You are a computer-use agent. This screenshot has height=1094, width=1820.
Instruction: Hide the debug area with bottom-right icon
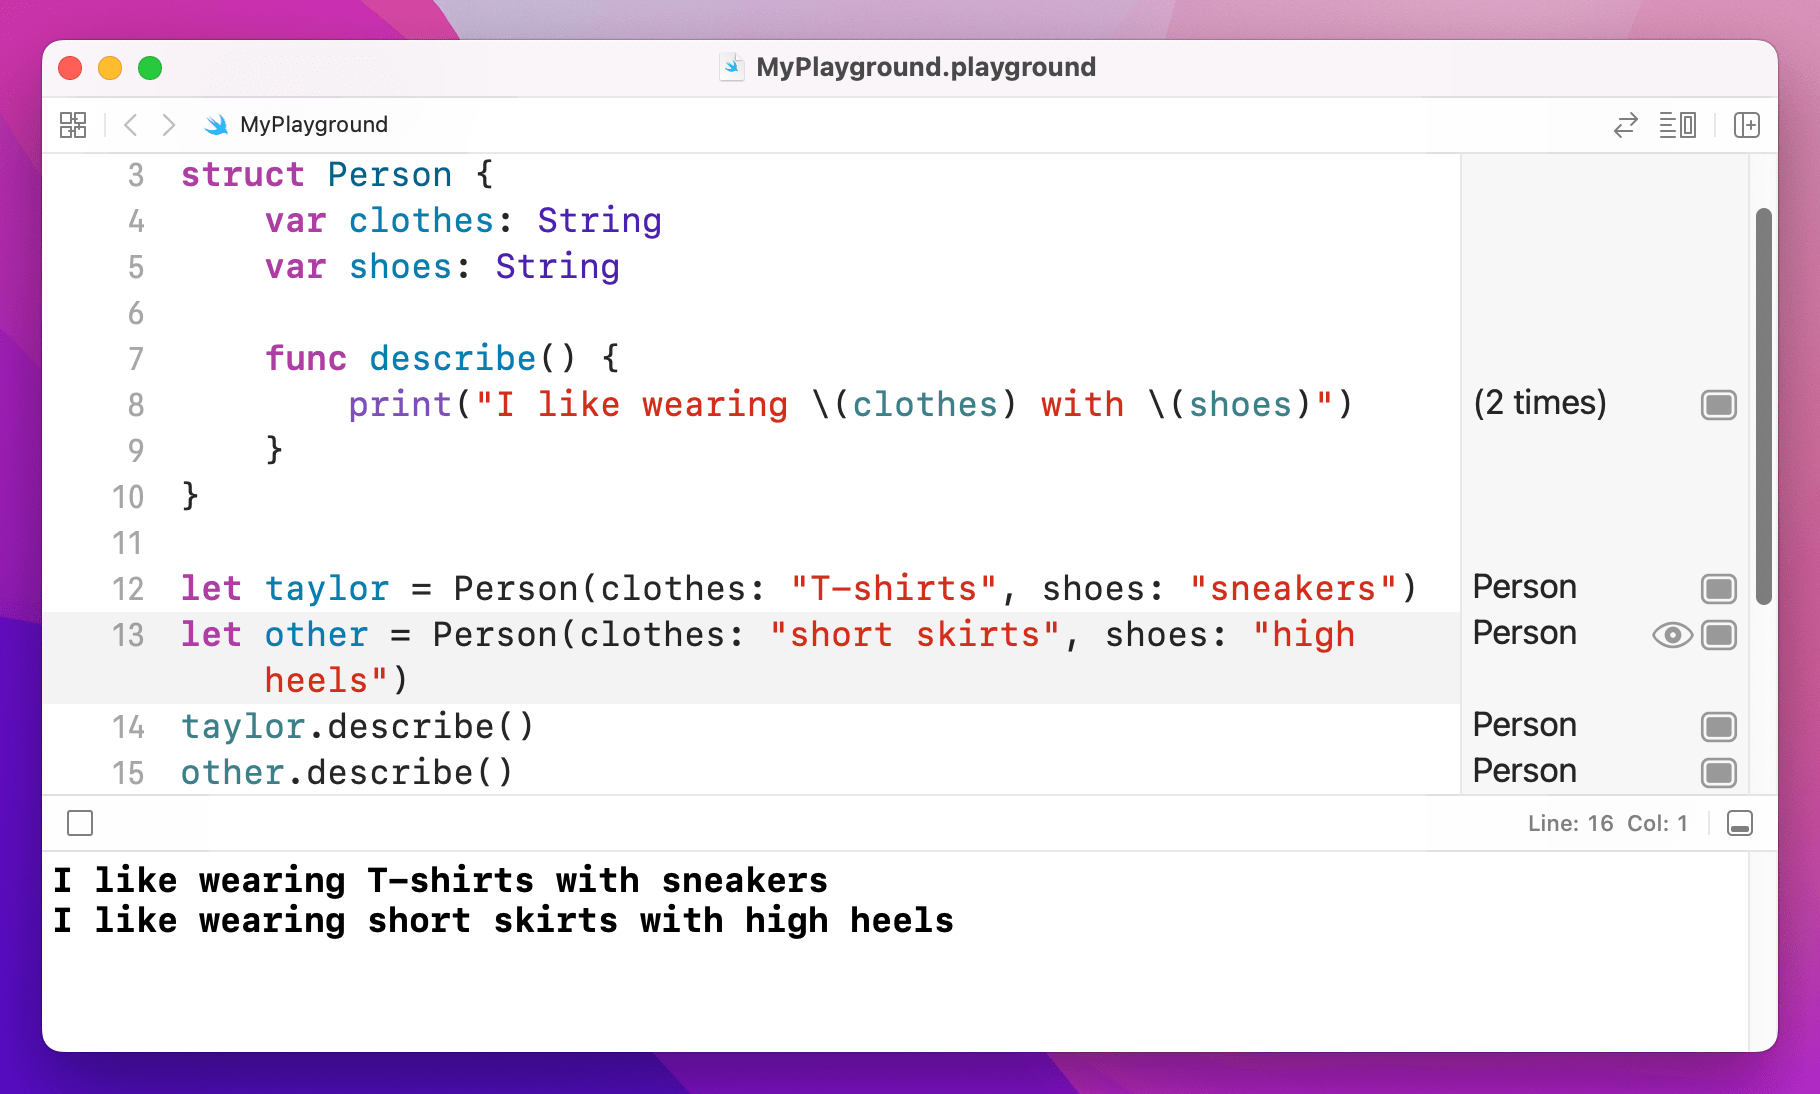point(1739,823)
